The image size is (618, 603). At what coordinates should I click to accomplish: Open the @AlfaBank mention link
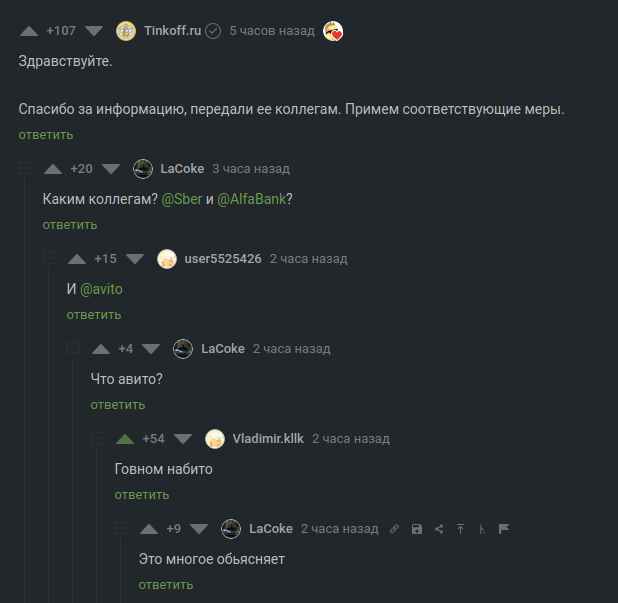pos(252,199)
